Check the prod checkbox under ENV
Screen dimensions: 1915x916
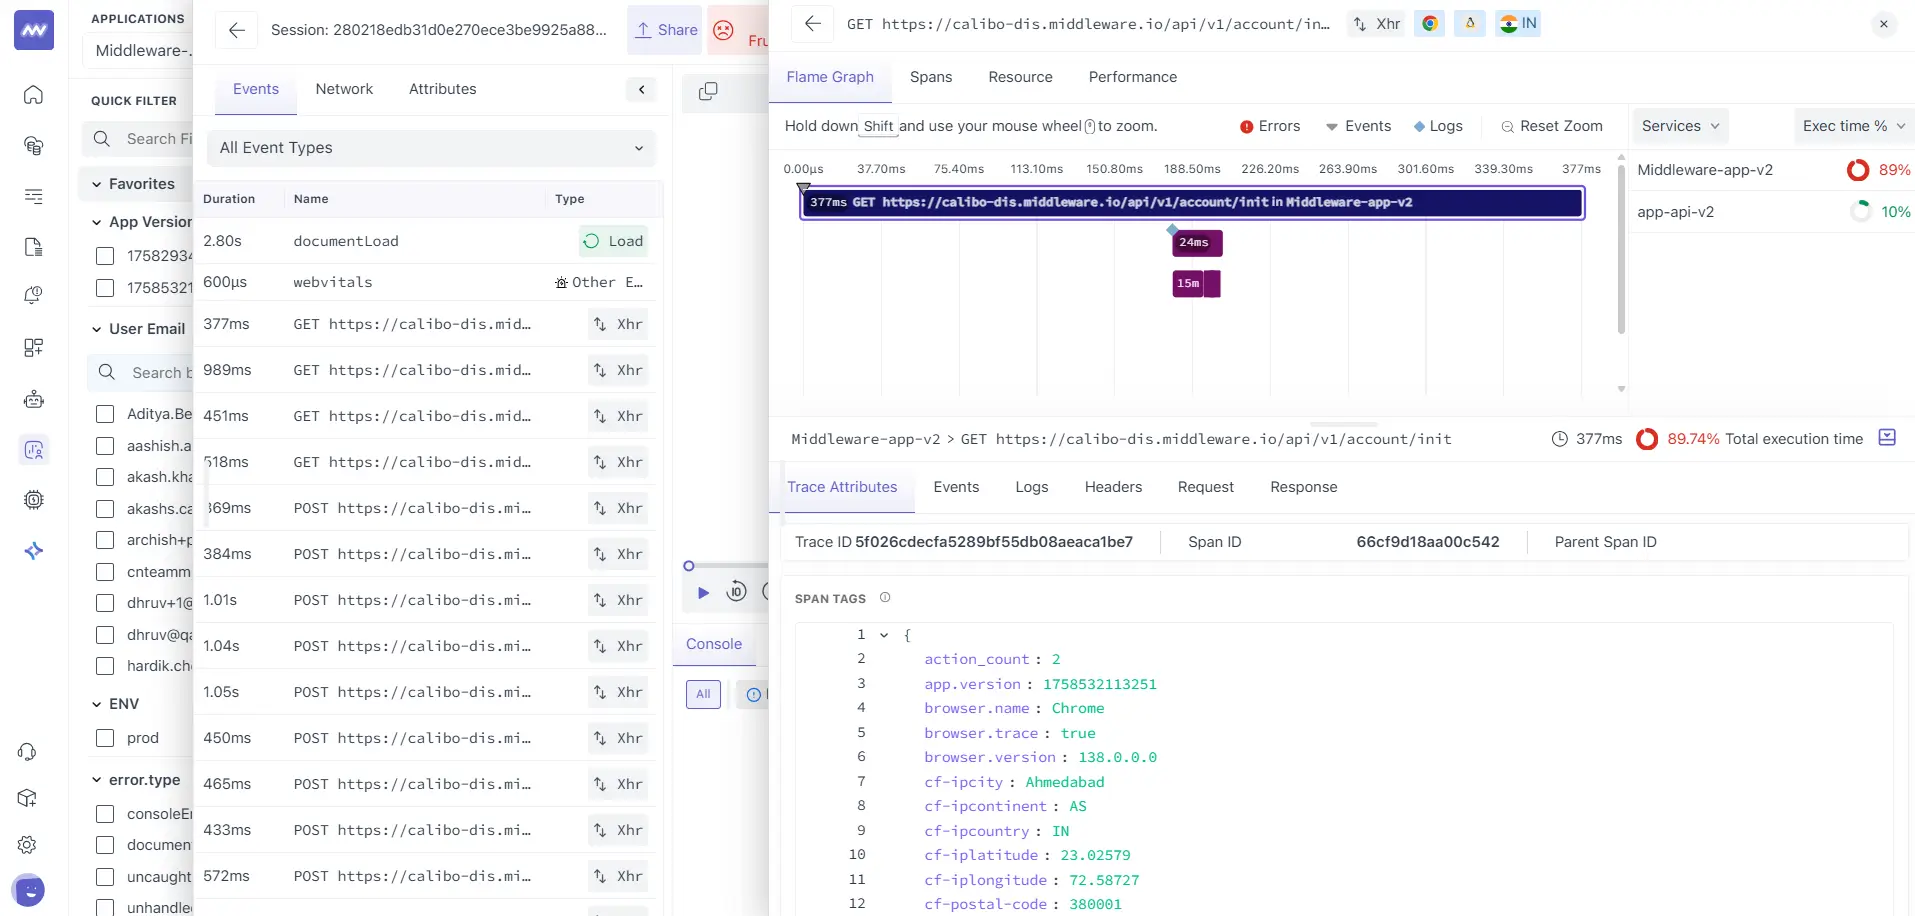pyautogui.click(x=104, y=738)
